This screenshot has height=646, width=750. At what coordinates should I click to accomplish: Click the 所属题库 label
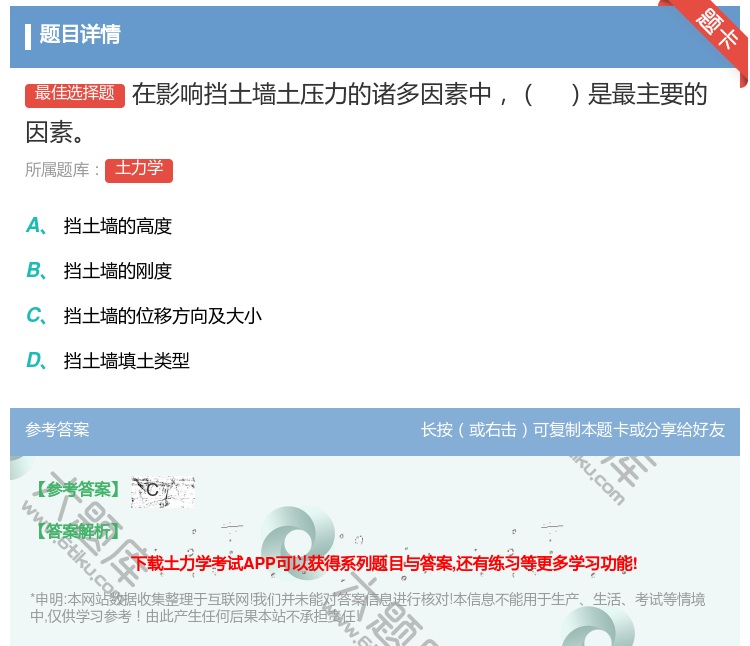tap(62, 170)
